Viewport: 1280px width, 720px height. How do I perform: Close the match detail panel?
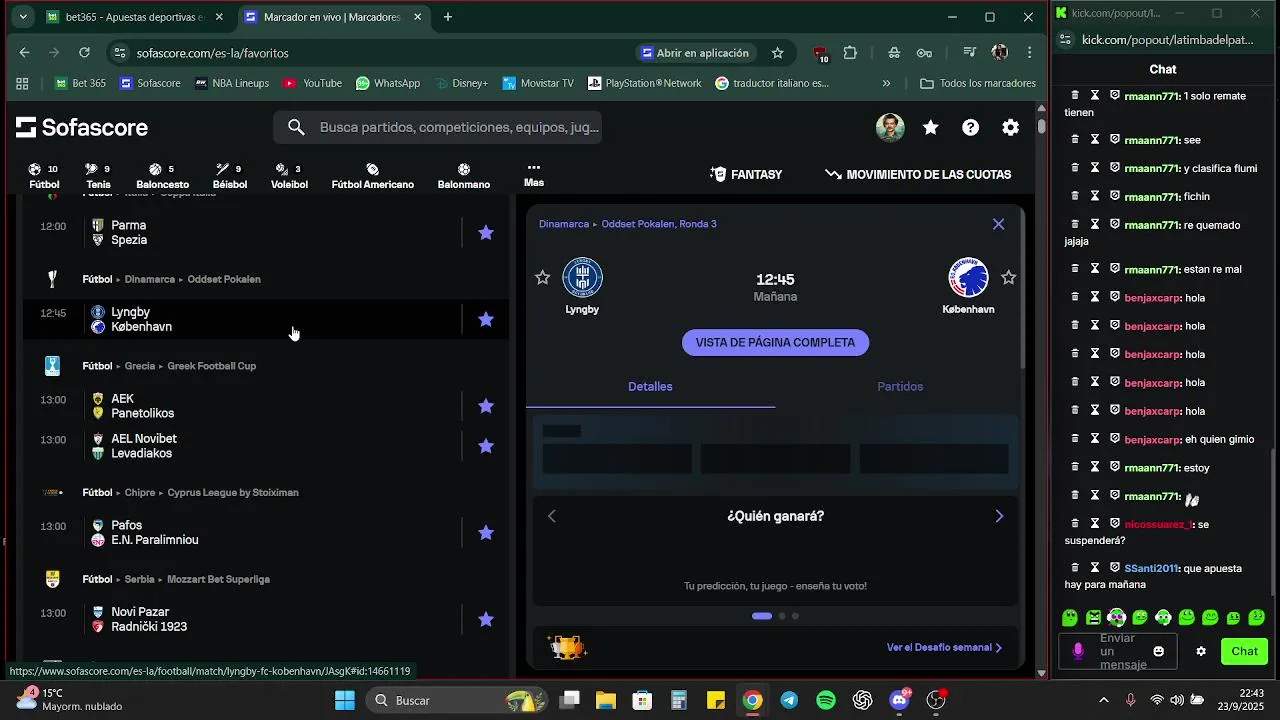(998, 224)
